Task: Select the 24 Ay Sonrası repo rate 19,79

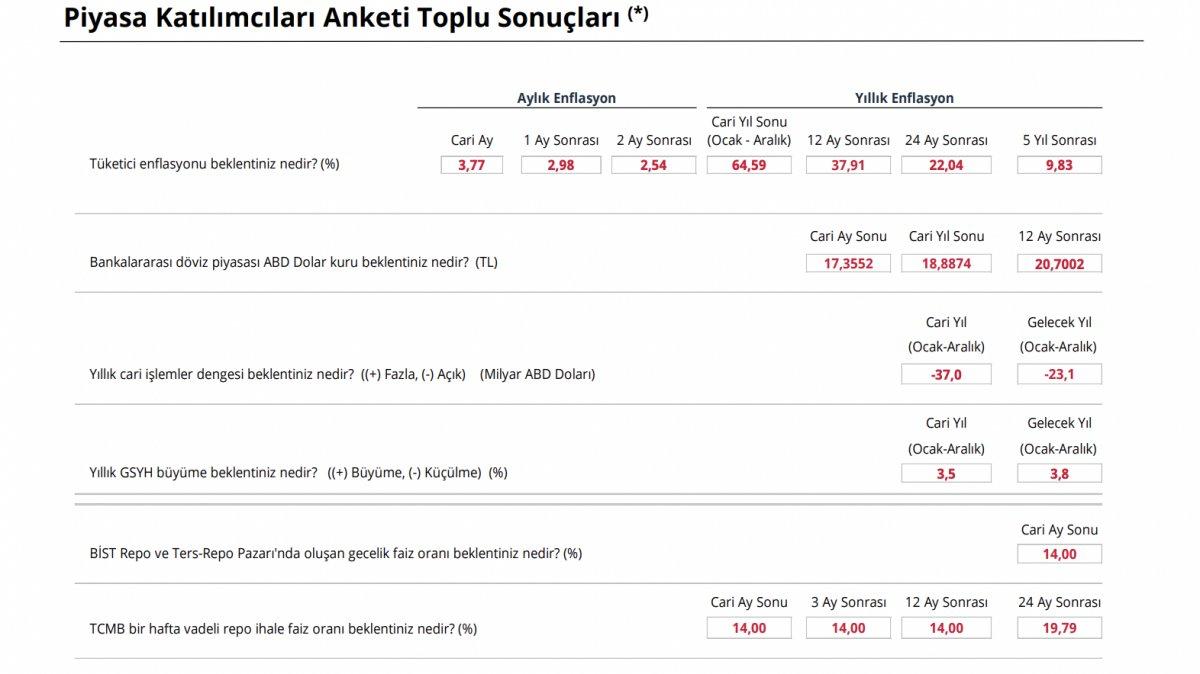Action: click(1059, 628)
